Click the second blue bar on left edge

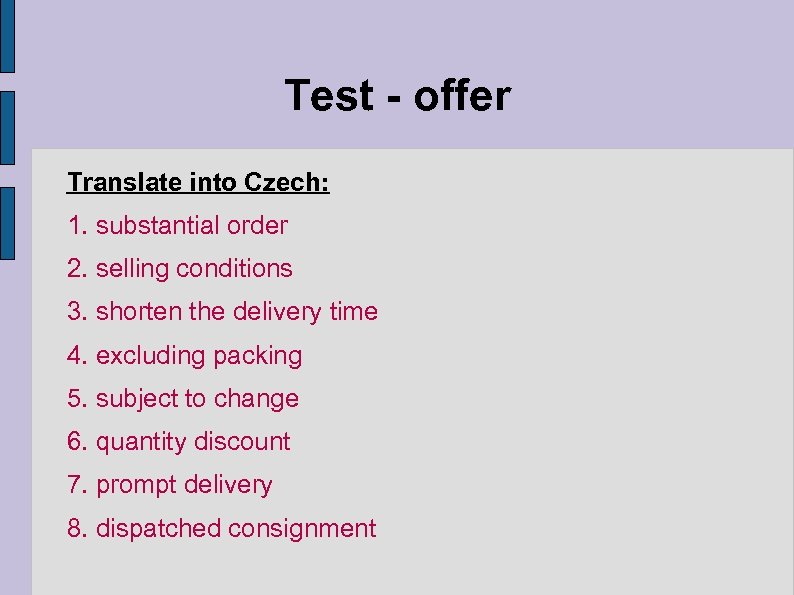pyautogui.click(x=7, y=127)
